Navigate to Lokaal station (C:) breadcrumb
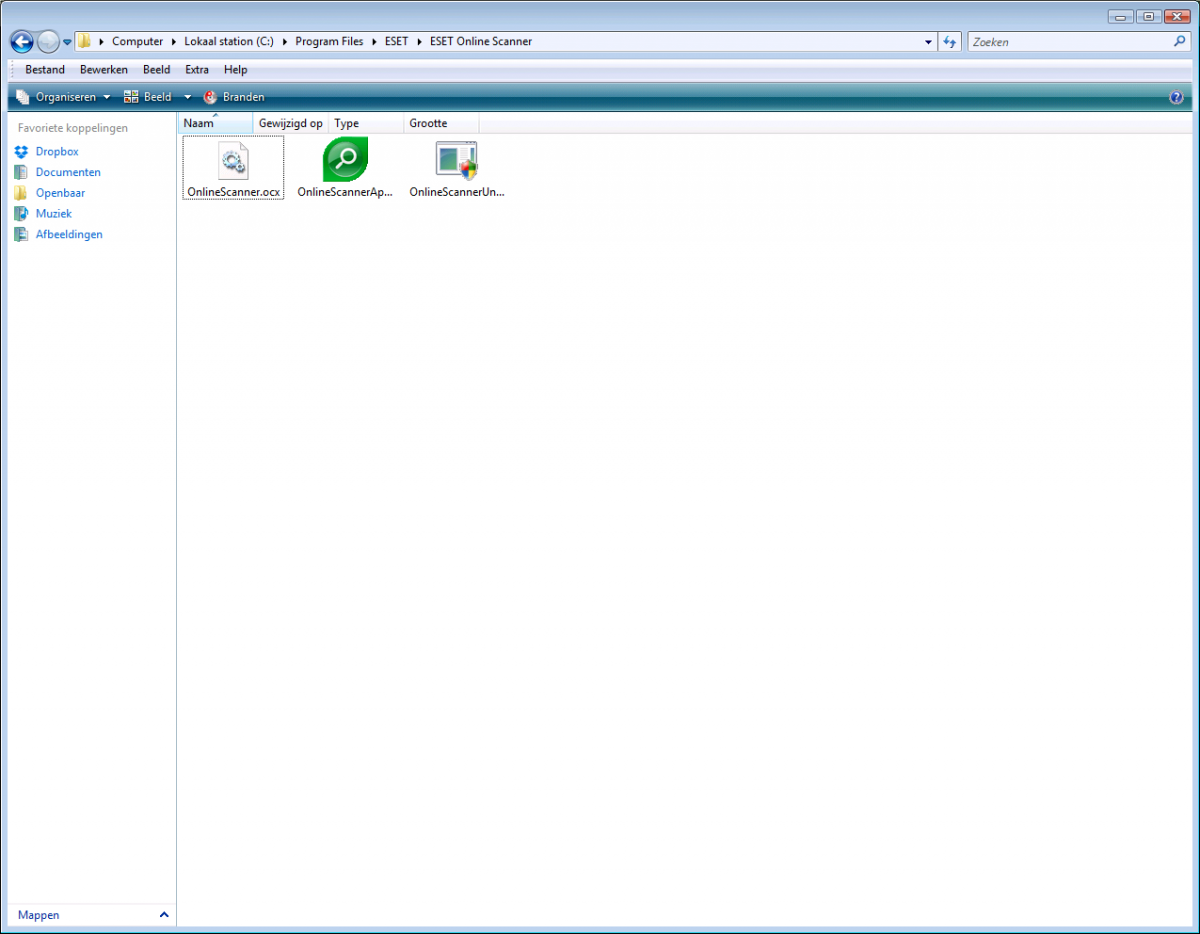The image size is (1200, 934). pyautogui.click(x=229, y=42)
